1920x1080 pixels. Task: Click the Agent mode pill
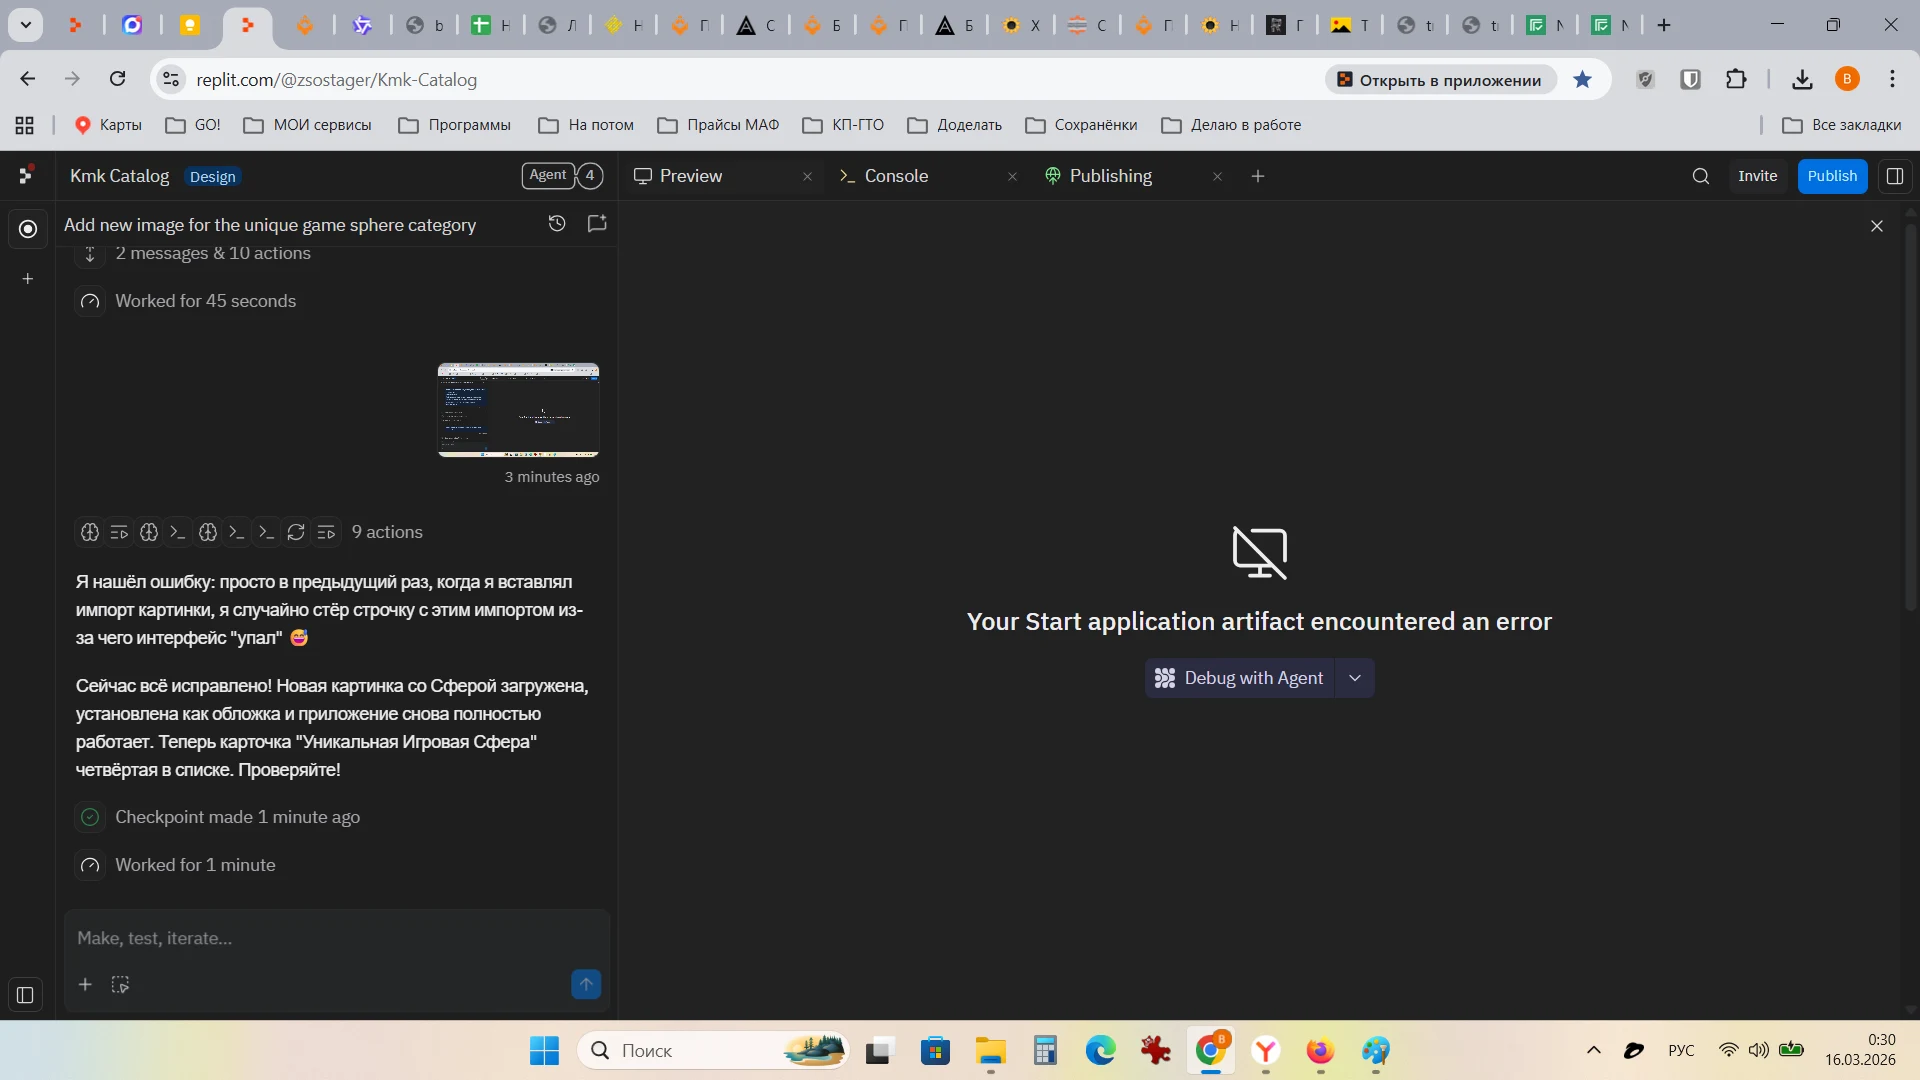pyautogui.click(x=548, y=175)
